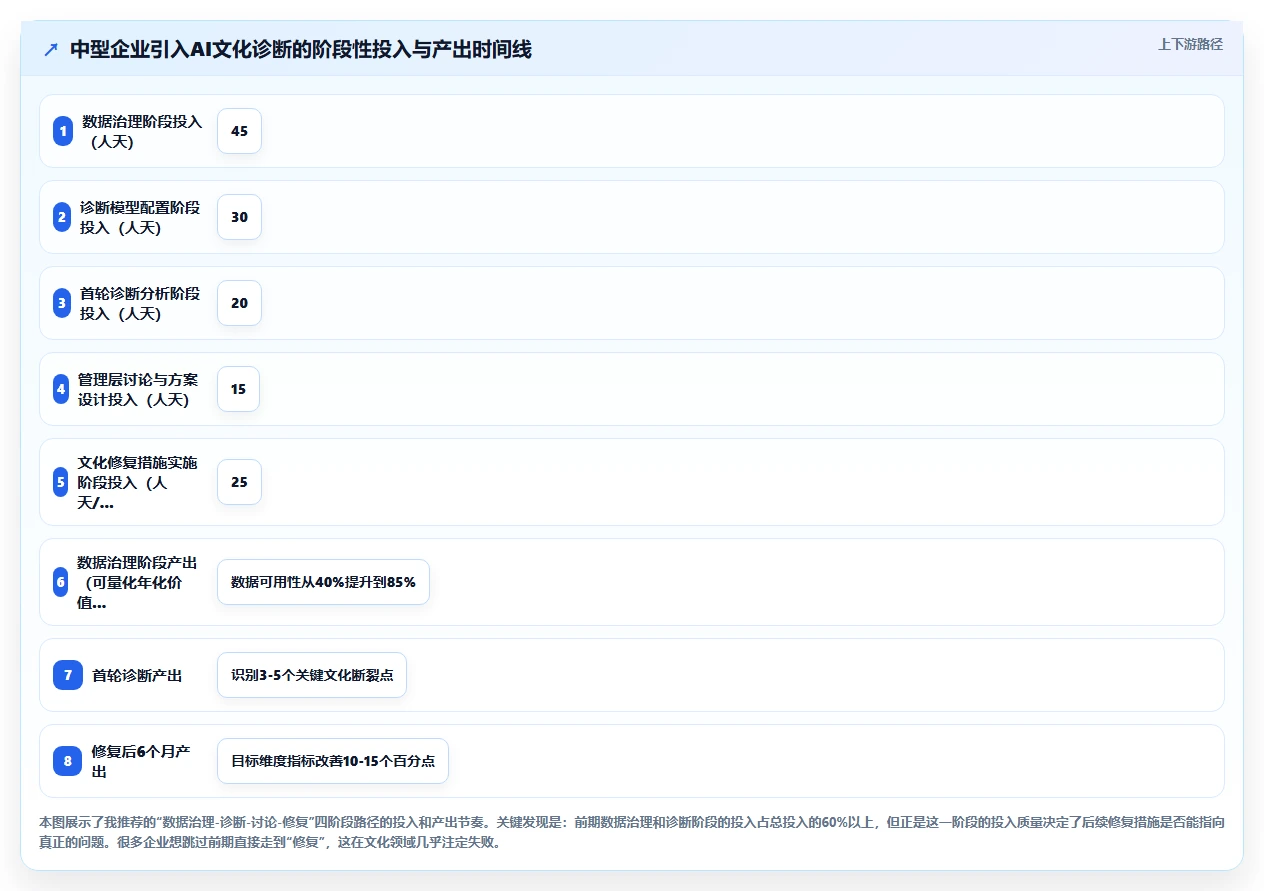Click the label 数据治理阶段投入（人天）
The height and width of the screenshot is (891, 1264).
(x=142, y=131)
